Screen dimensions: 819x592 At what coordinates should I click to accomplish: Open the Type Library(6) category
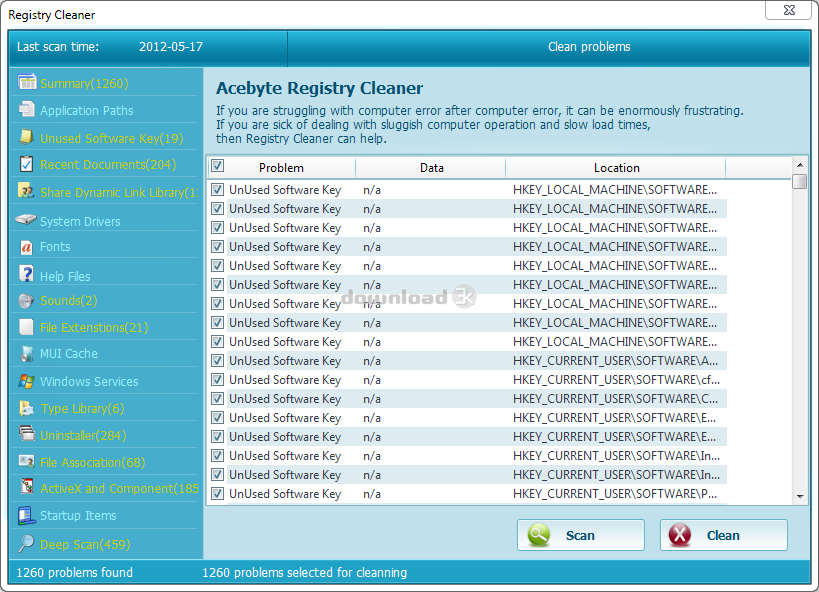tap(82, 409)
